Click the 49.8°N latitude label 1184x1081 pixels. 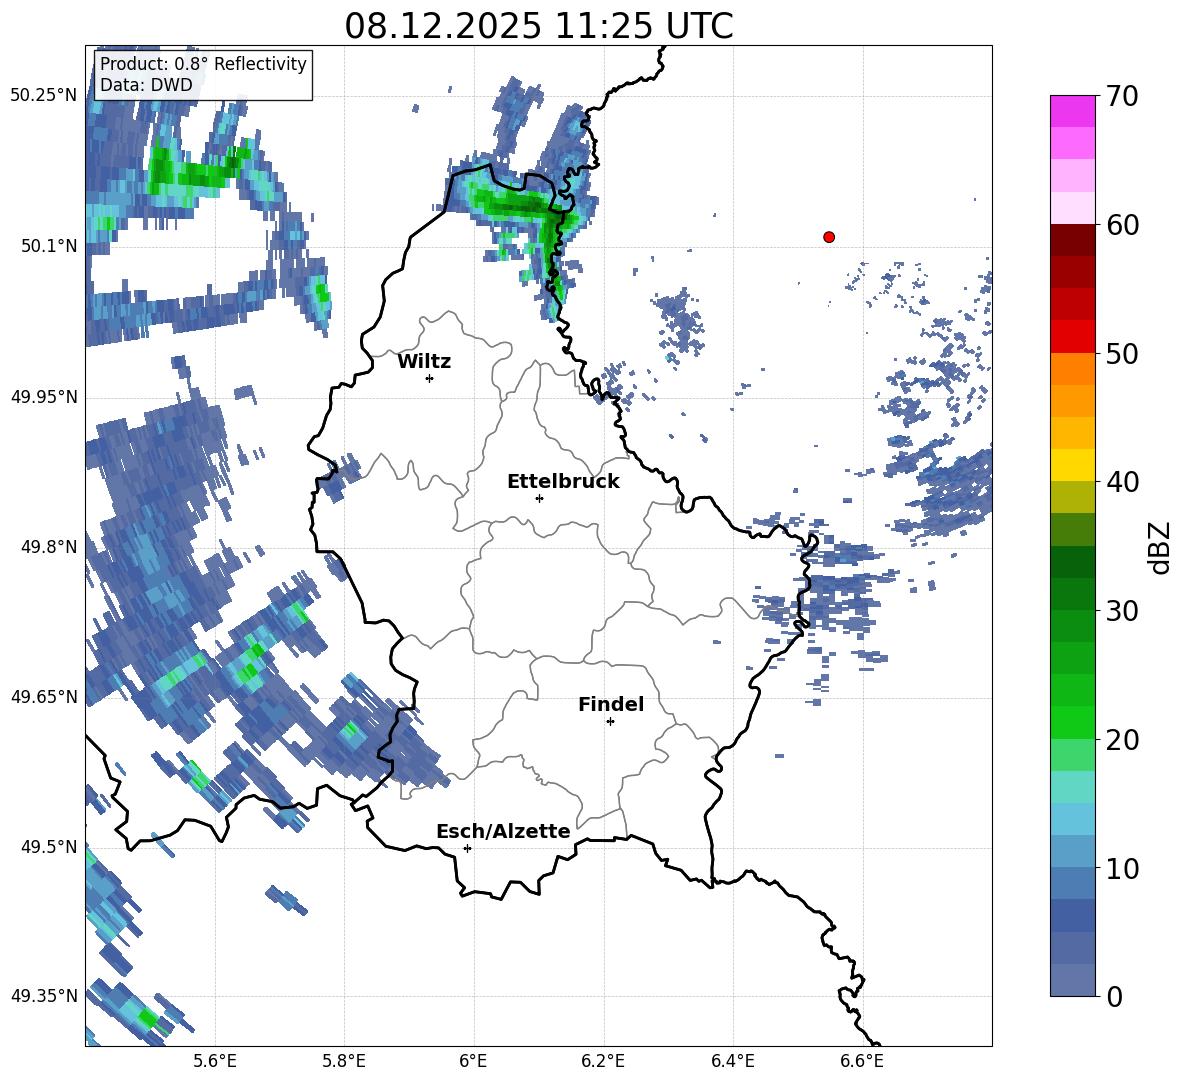point(49,547)
